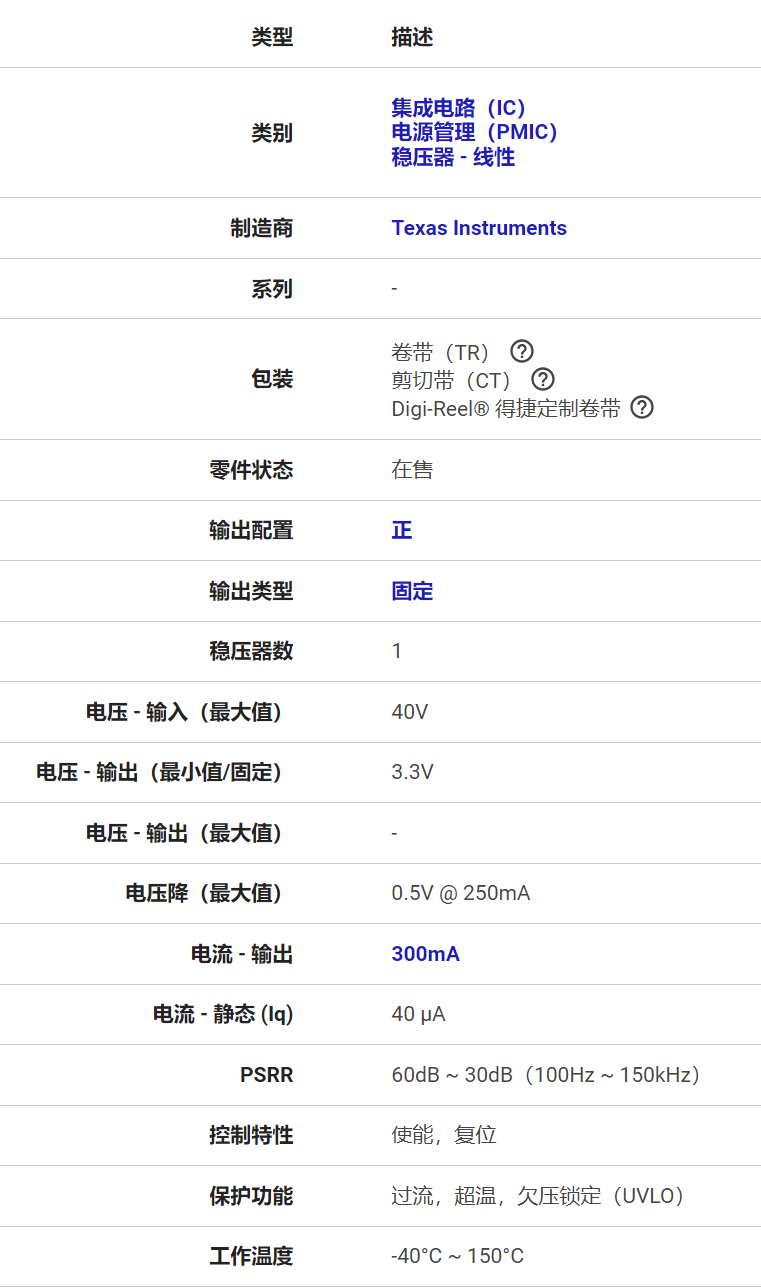Select the 固定 output type link
The image size is (761, 1288).
click(412, 591)
